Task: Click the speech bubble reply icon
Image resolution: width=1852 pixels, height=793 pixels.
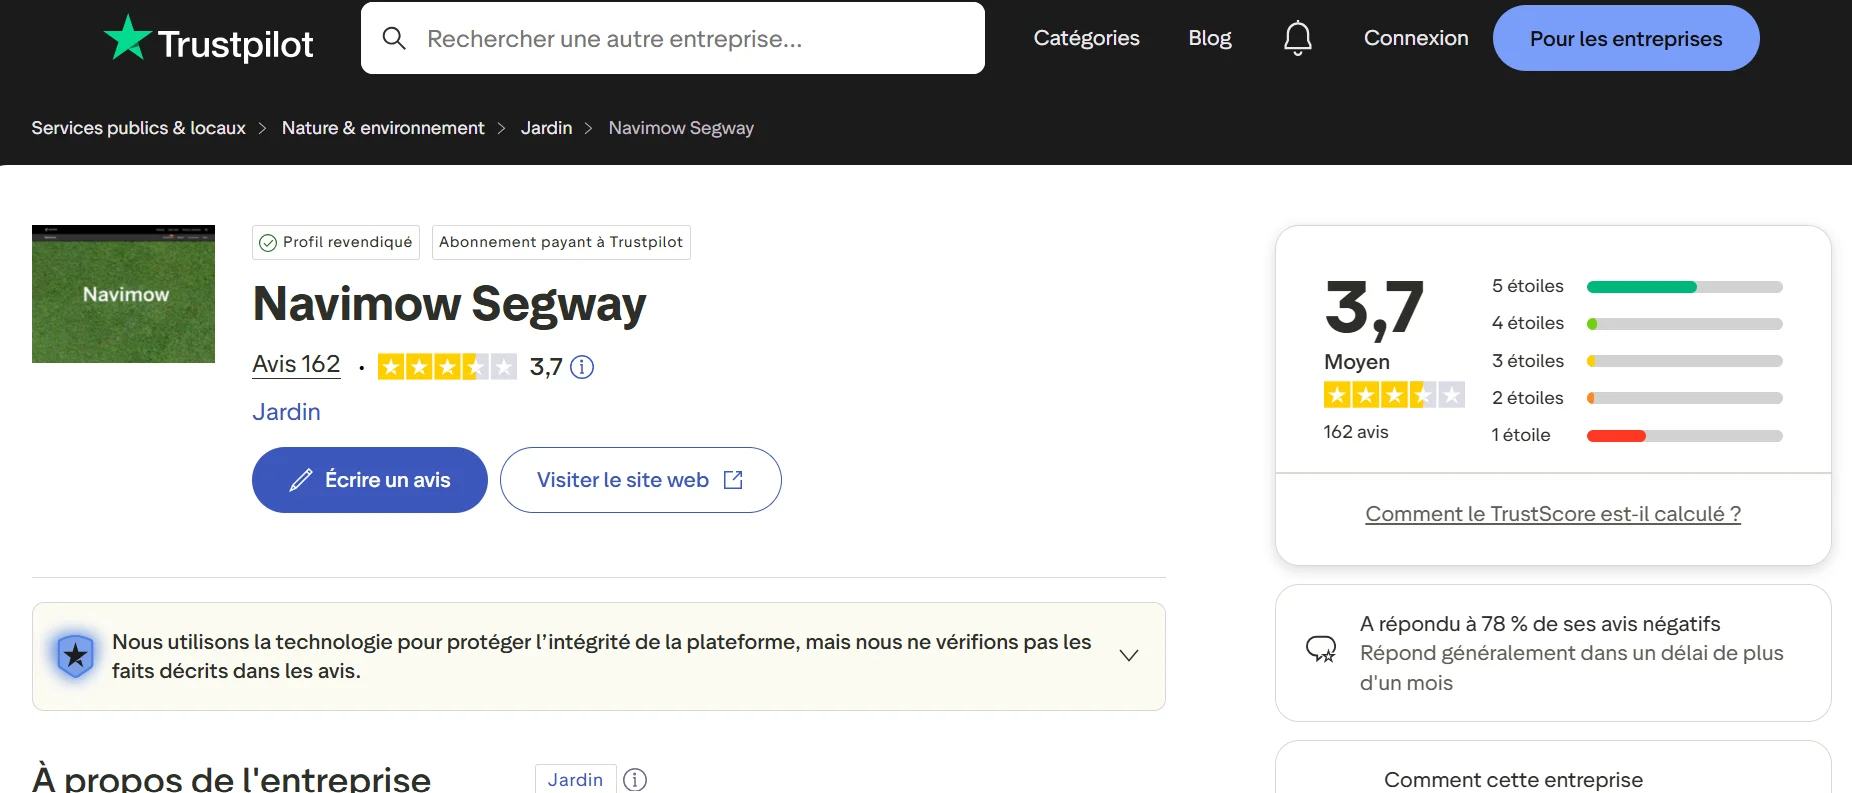Action: point(1321,650)
